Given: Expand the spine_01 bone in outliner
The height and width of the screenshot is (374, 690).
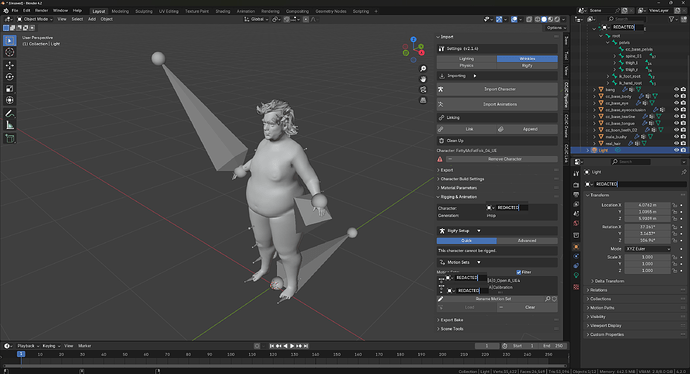Looking at the screenshot, I should (615, 56).
